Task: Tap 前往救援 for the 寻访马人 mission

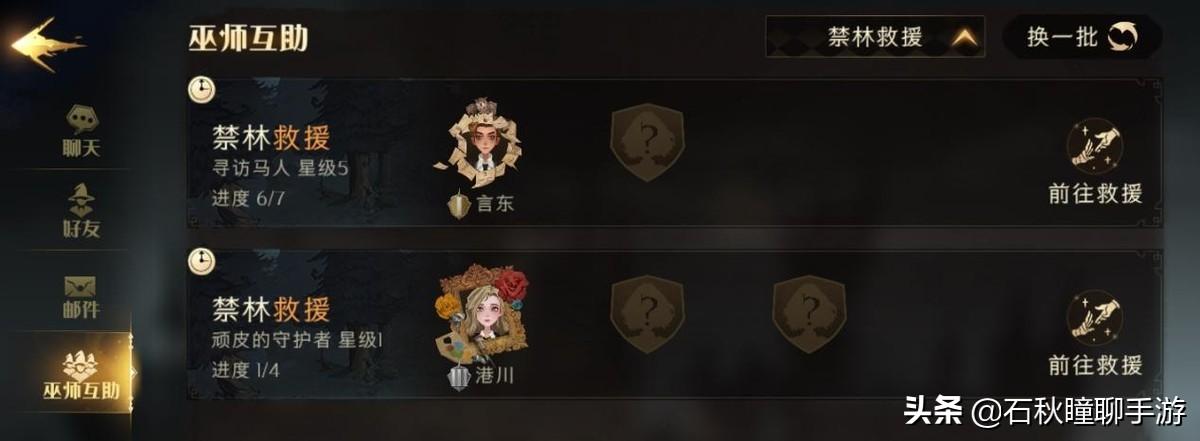Action: pos(1095,161)
